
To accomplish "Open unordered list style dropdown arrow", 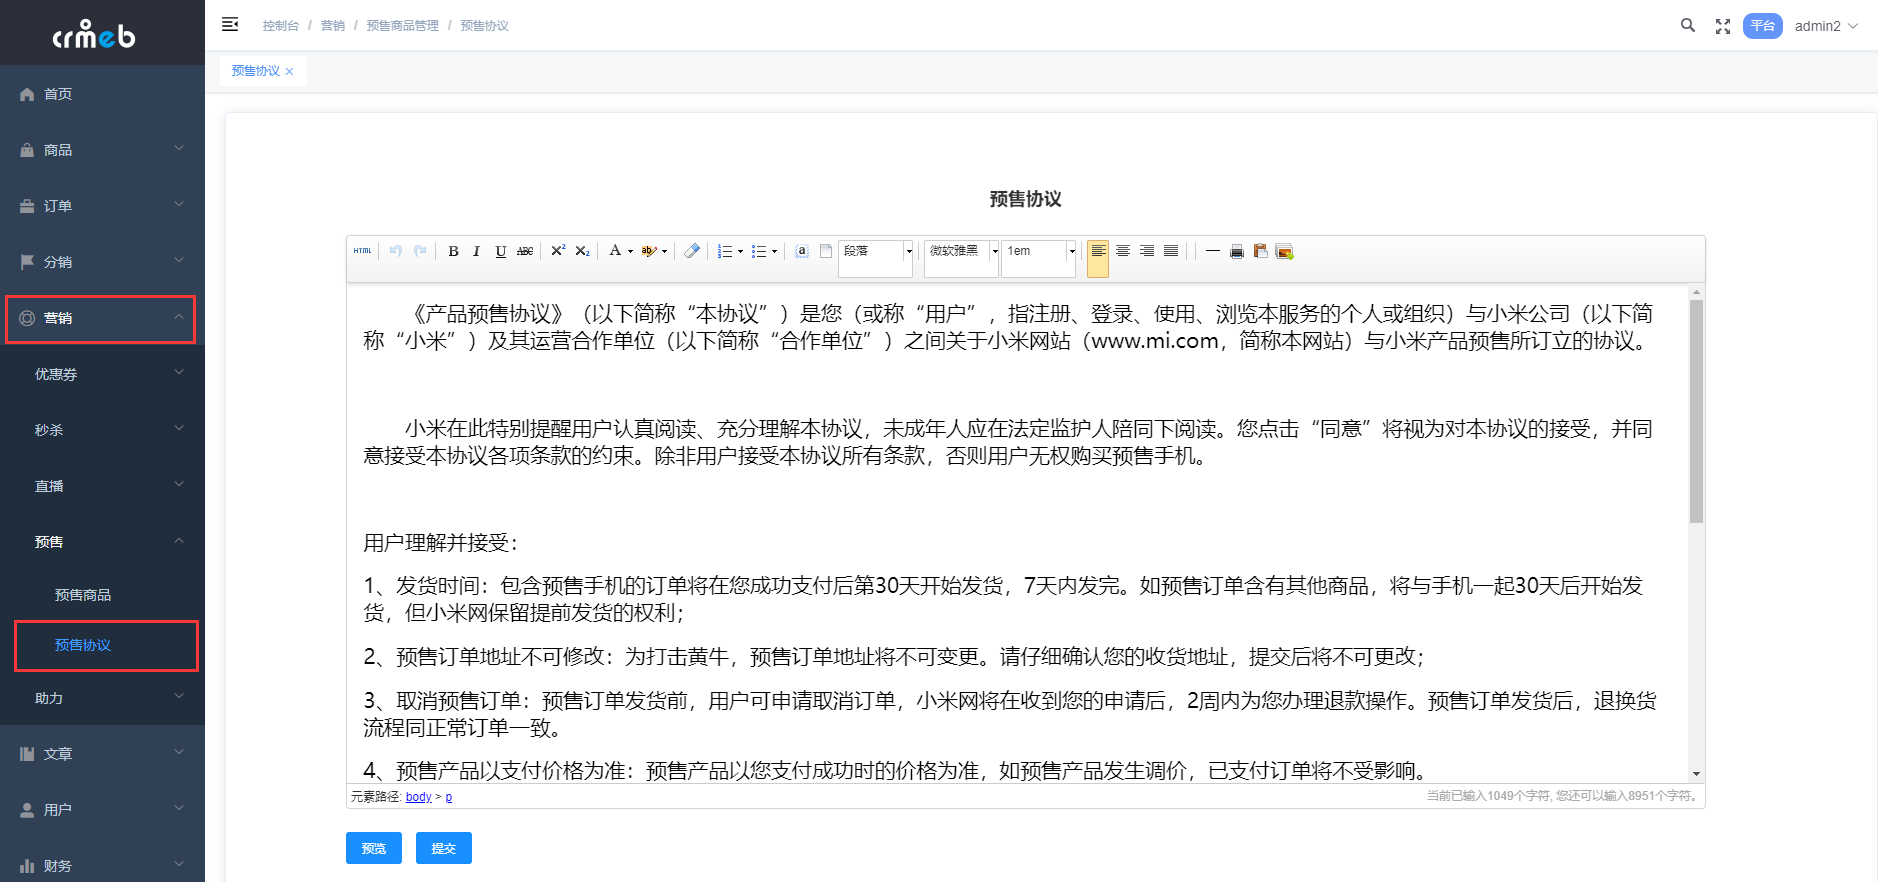I will [x=774, y=251].
